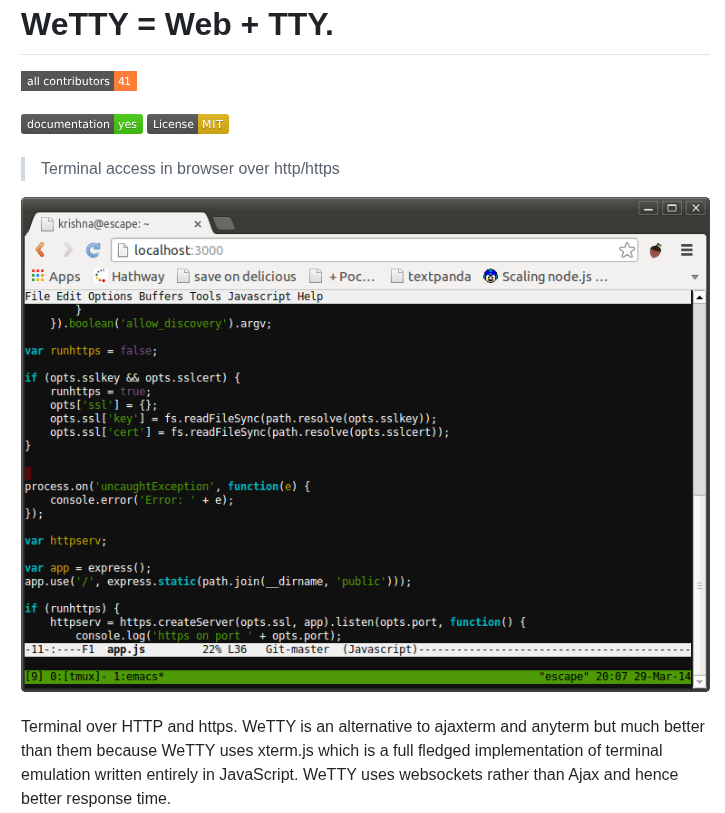The width and height of the screenshot is (725, 813).
Task: Select the krishna@escape browser tab
Action: click(119, 223)
